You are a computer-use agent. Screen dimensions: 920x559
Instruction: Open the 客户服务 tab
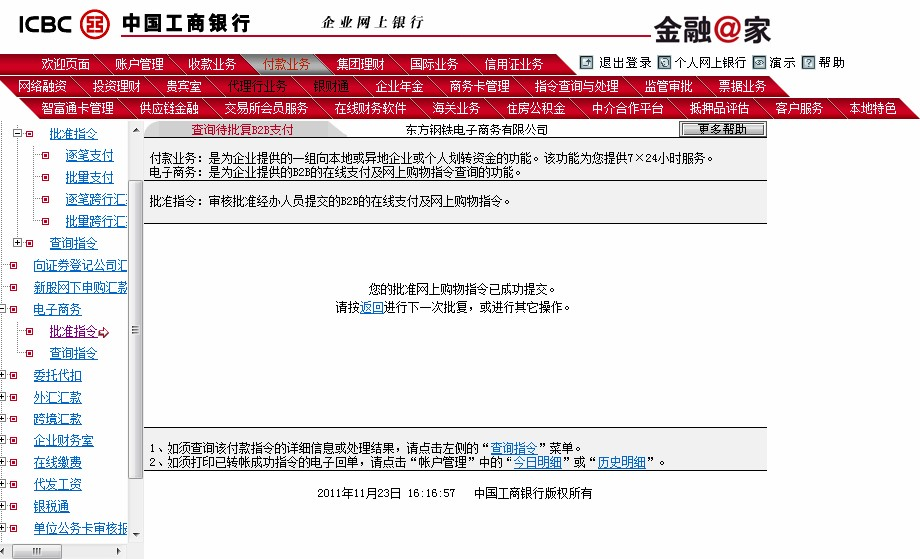pos(799,108)
